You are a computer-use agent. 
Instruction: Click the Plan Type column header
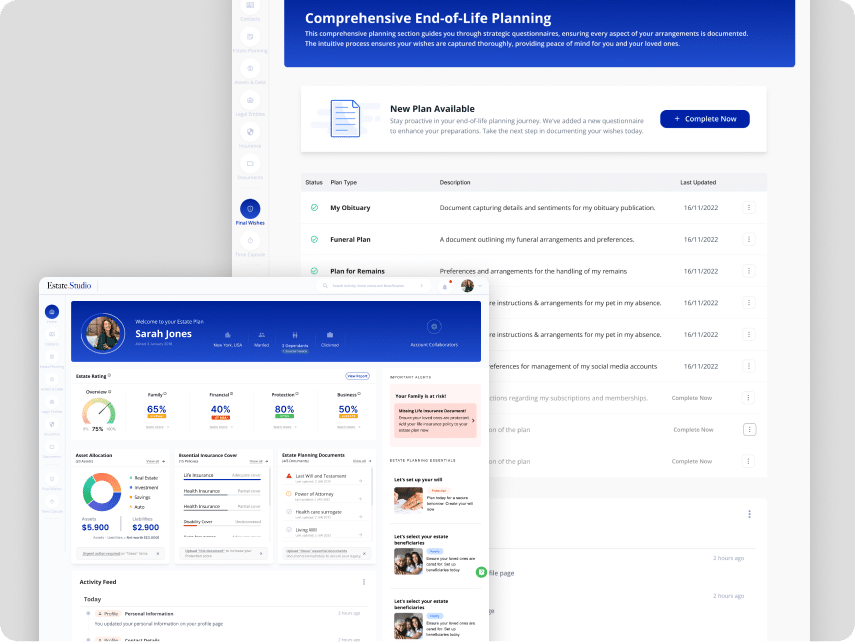(x=343, y=183)
